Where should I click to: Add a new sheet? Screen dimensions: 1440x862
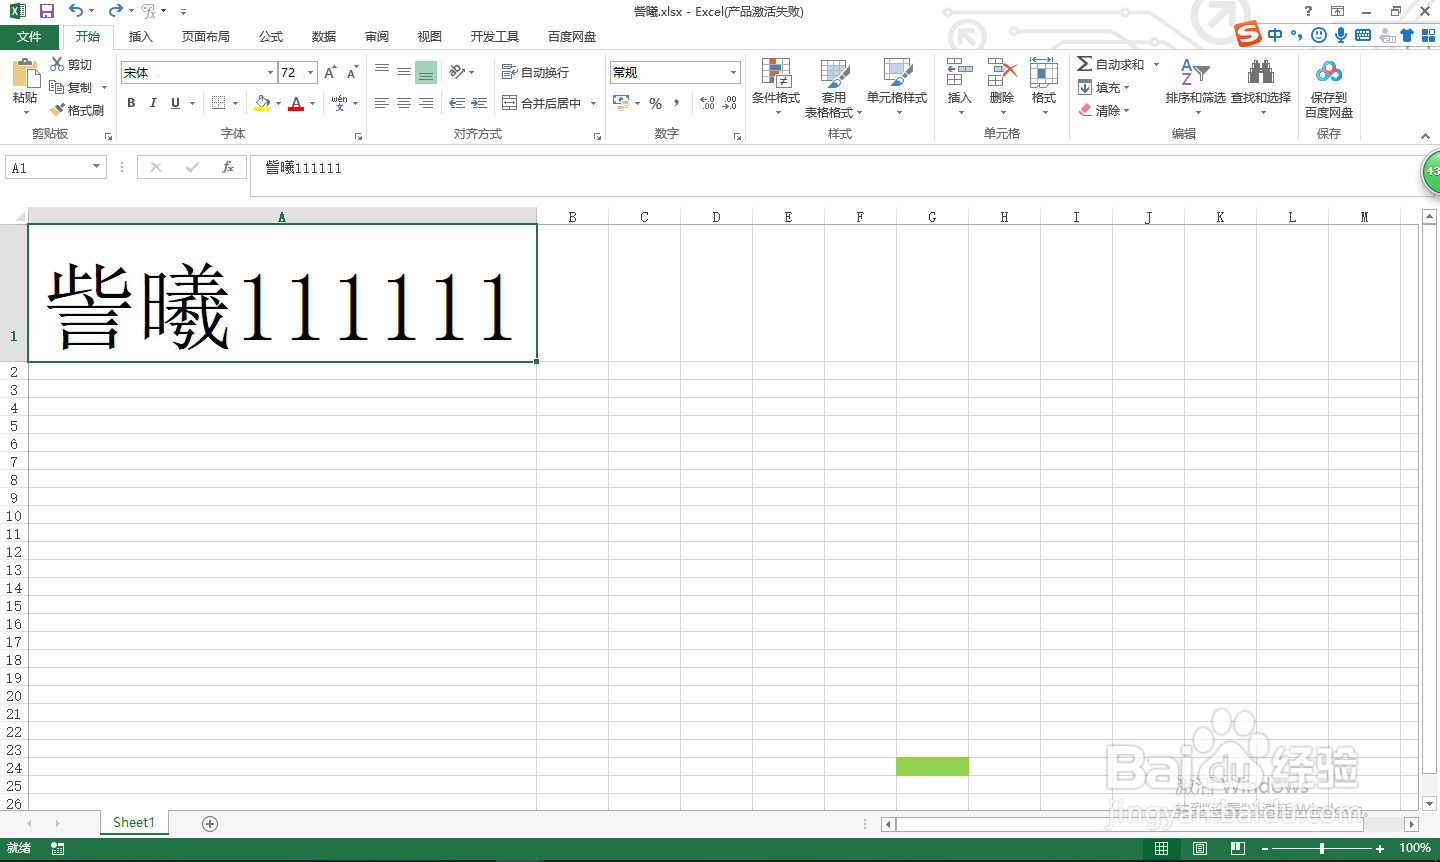tap(210, 823)
